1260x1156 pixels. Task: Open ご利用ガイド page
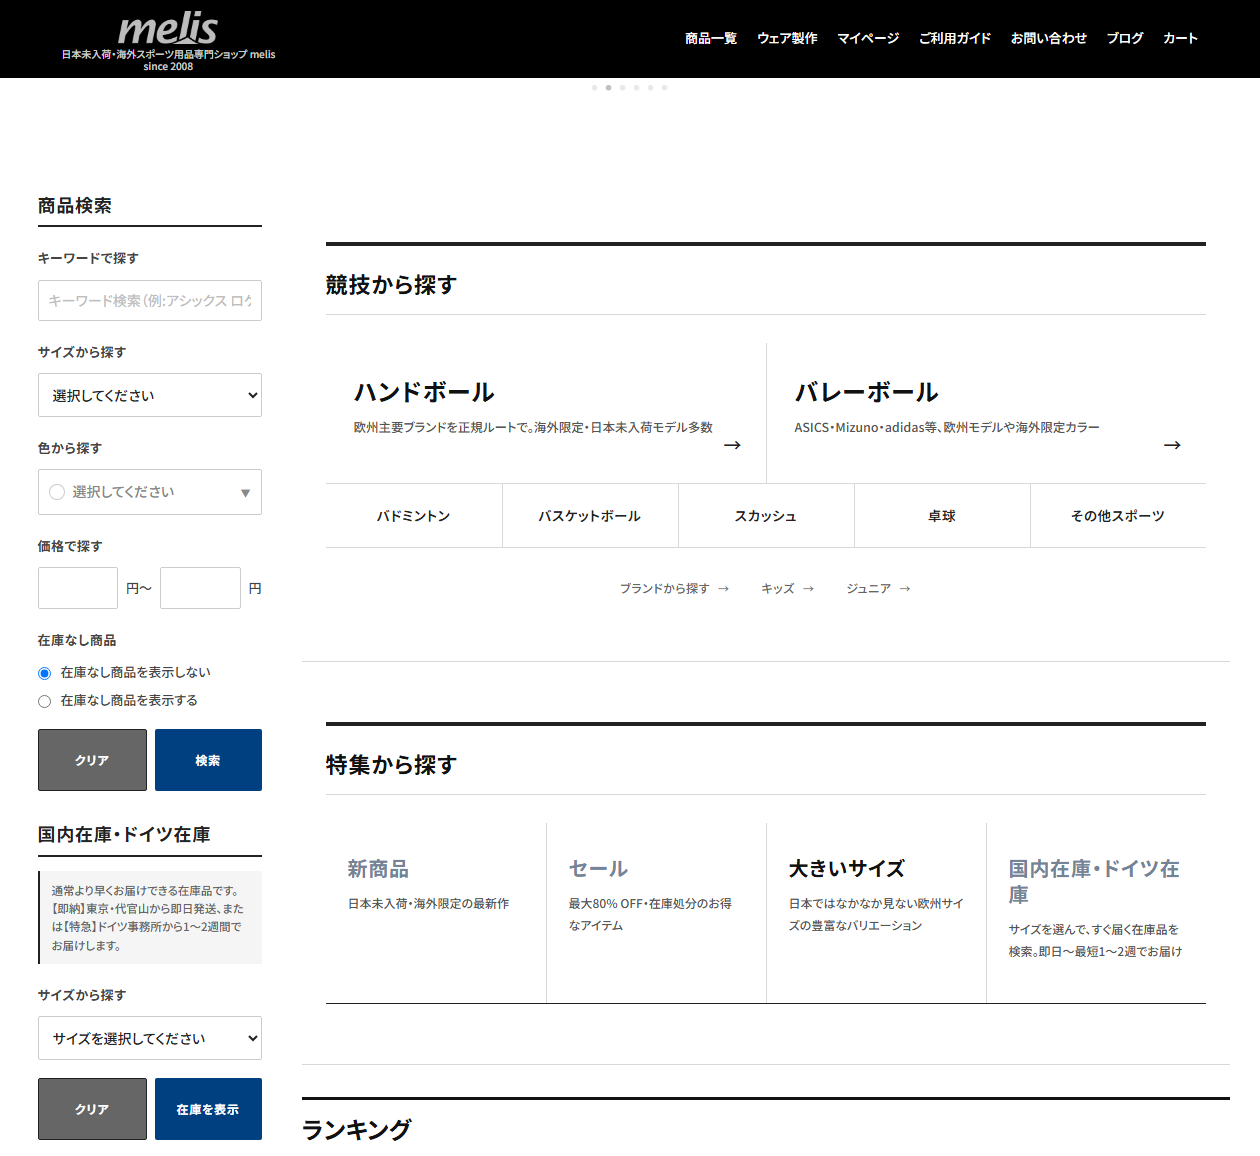pos(955,38)
